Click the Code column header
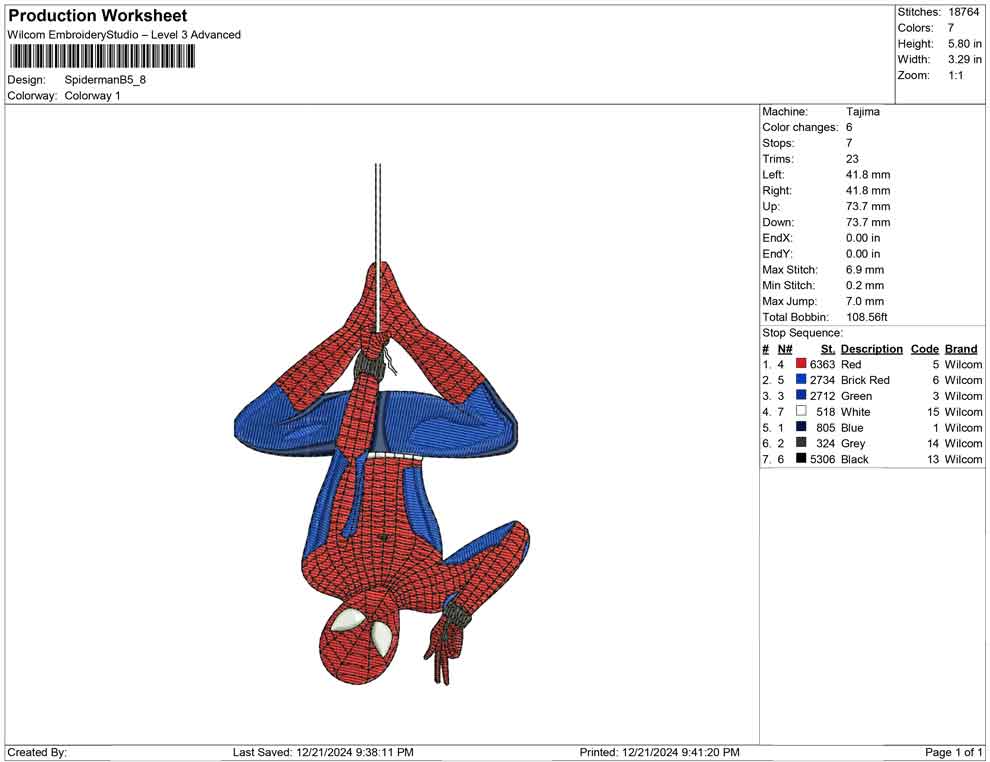The height and width of the screenshot is (762, 990). click(x=925, y=349)
